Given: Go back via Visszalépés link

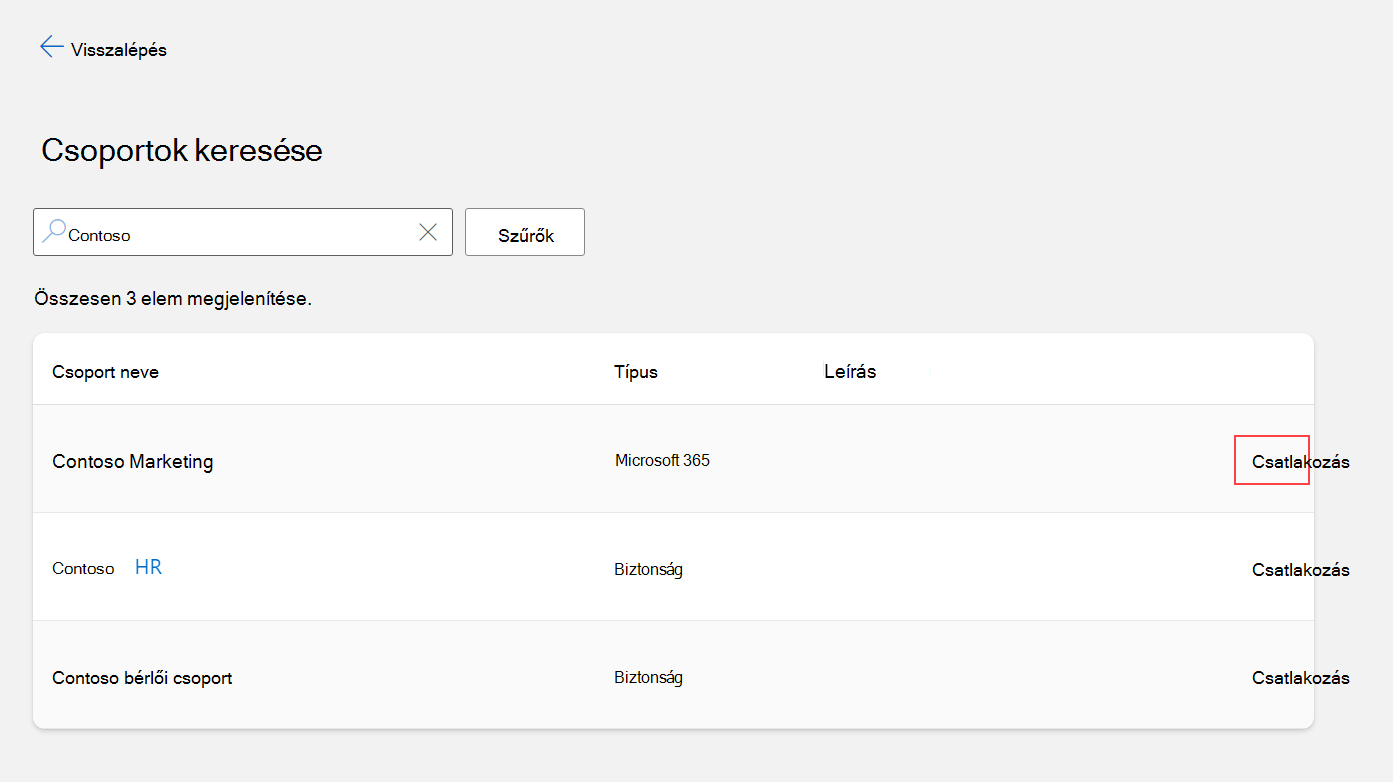Looking at the screenshot, I should [x=119, y=49].
